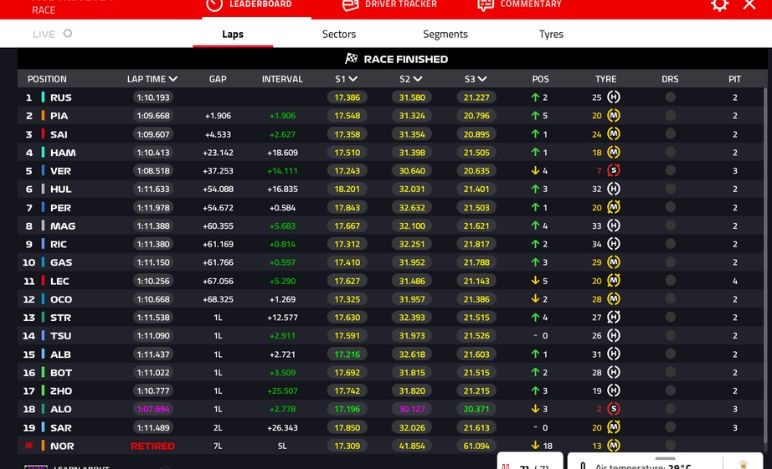Open the settings gear icon
The image size is (772, 469).
pyautogui.click(x=719, y=5)
